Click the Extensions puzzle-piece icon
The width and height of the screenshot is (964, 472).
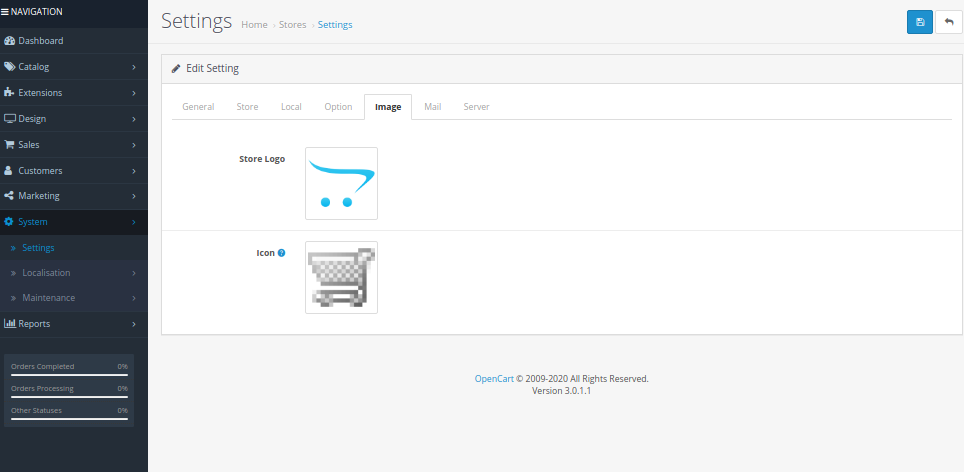tap(9, 92)
